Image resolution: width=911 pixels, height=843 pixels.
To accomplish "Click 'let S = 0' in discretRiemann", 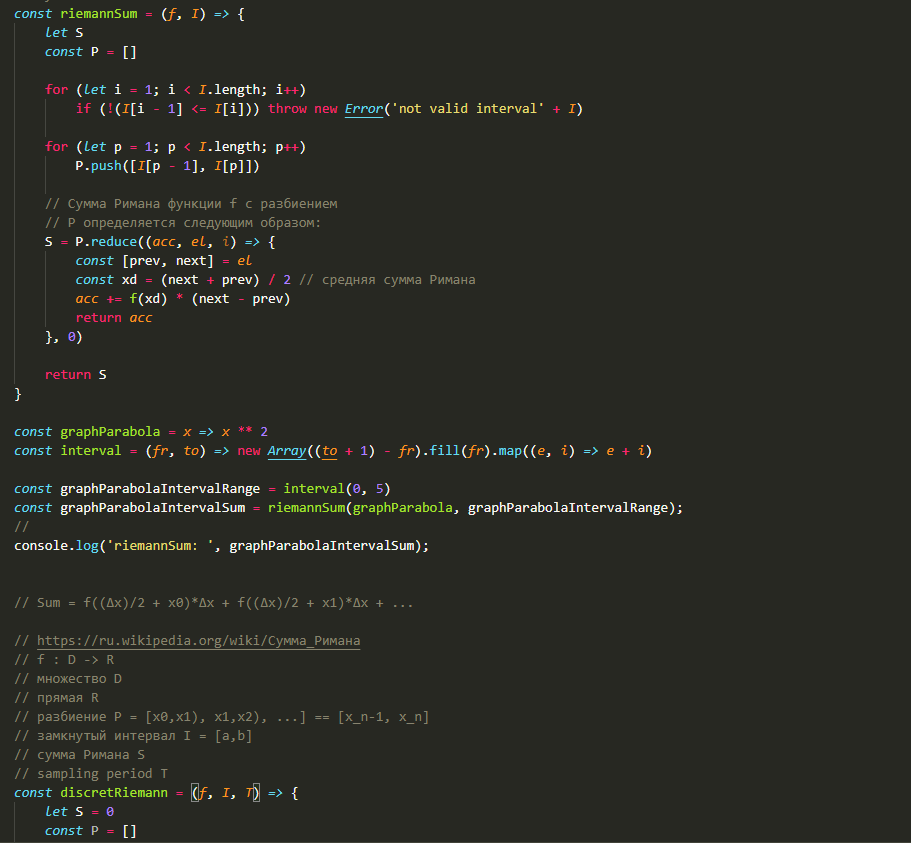I will coord(80,812).
